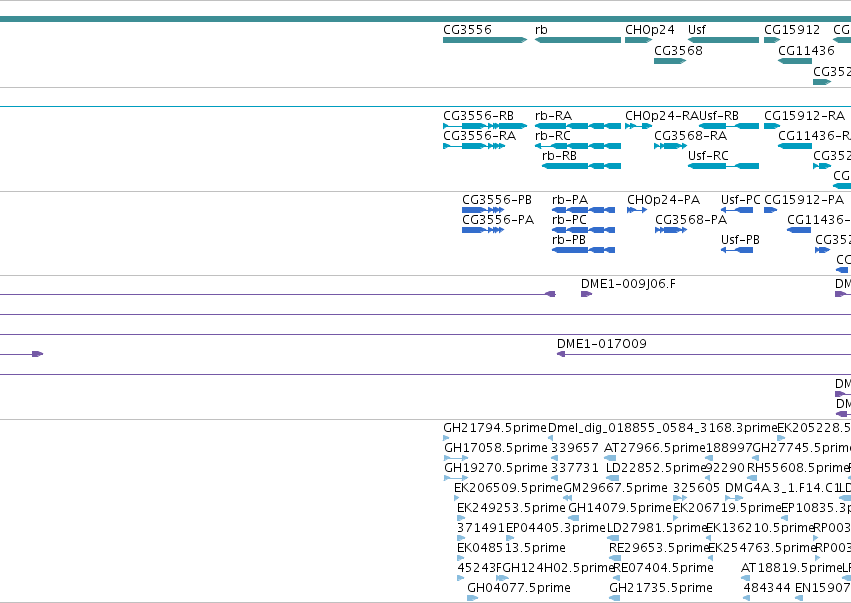851x603 pixels.
Task: Open EST label EP04405.3prime
Action: pos(555,528)
